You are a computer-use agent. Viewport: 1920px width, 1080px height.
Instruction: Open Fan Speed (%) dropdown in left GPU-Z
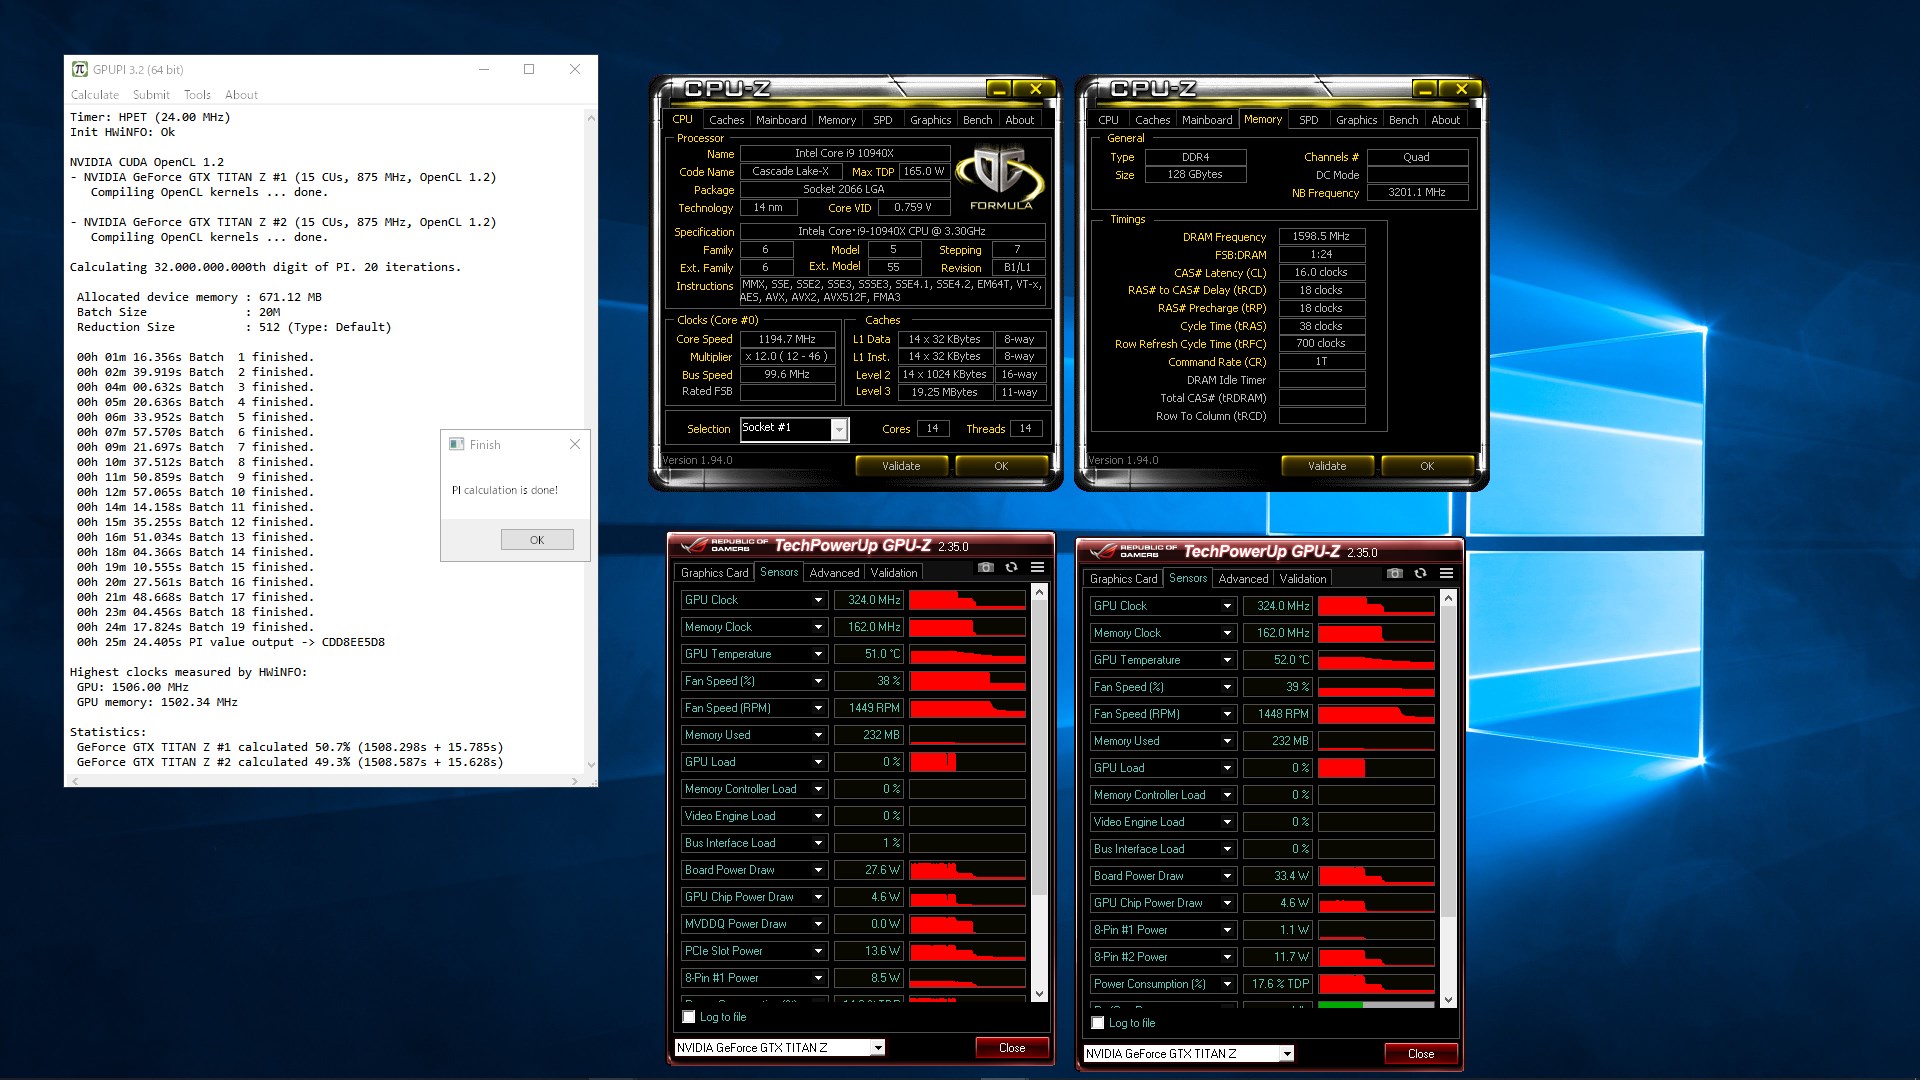tap(817, 681)
